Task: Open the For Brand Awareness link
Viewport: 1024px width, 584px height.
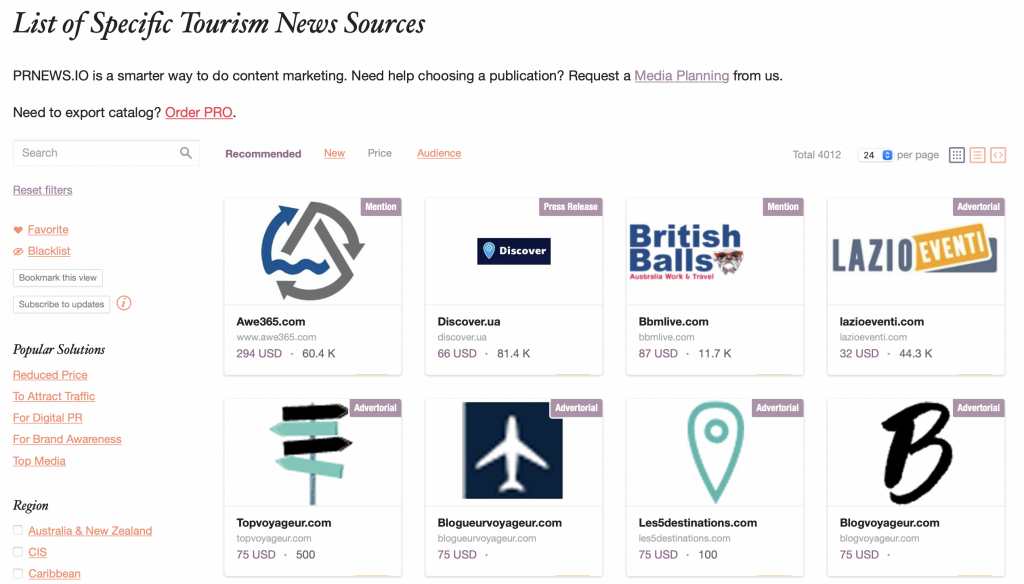Action: coord(67,440)
